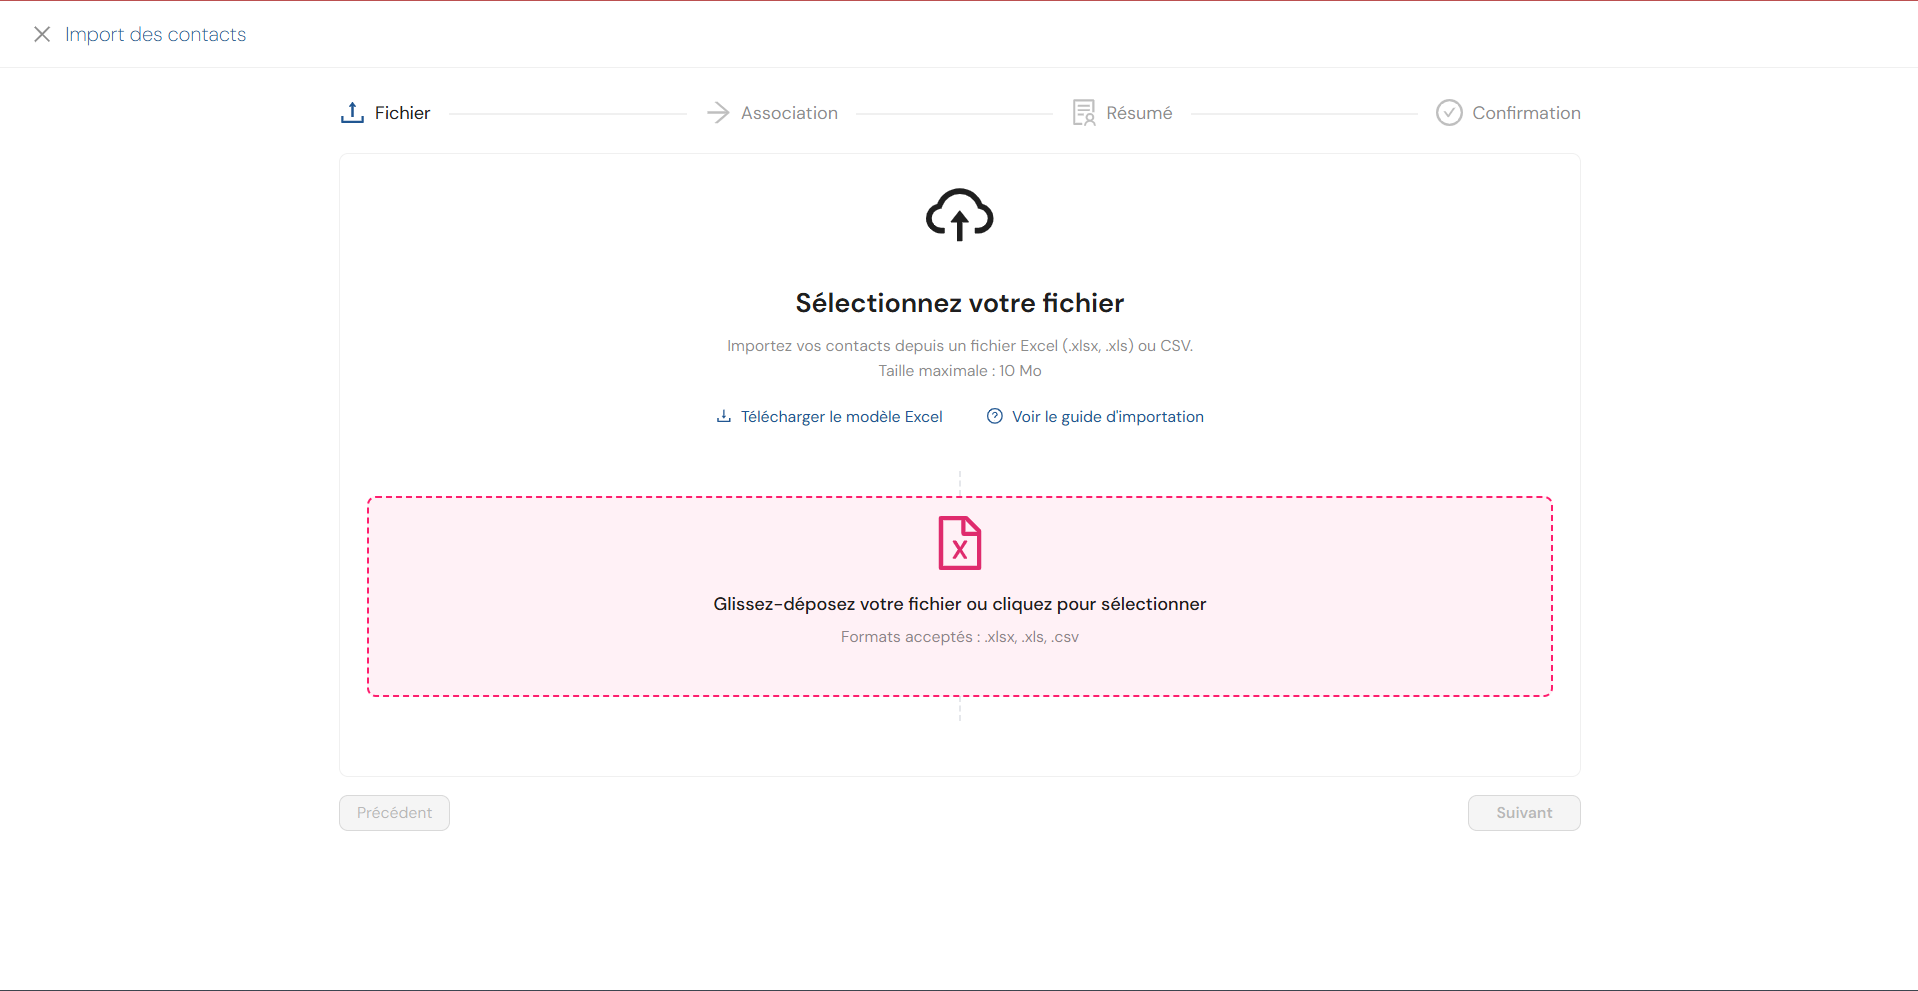Open Voir le guide d'importation link
The height and width of the screenshot is (991, 1918).
[x=1108, y=417]
